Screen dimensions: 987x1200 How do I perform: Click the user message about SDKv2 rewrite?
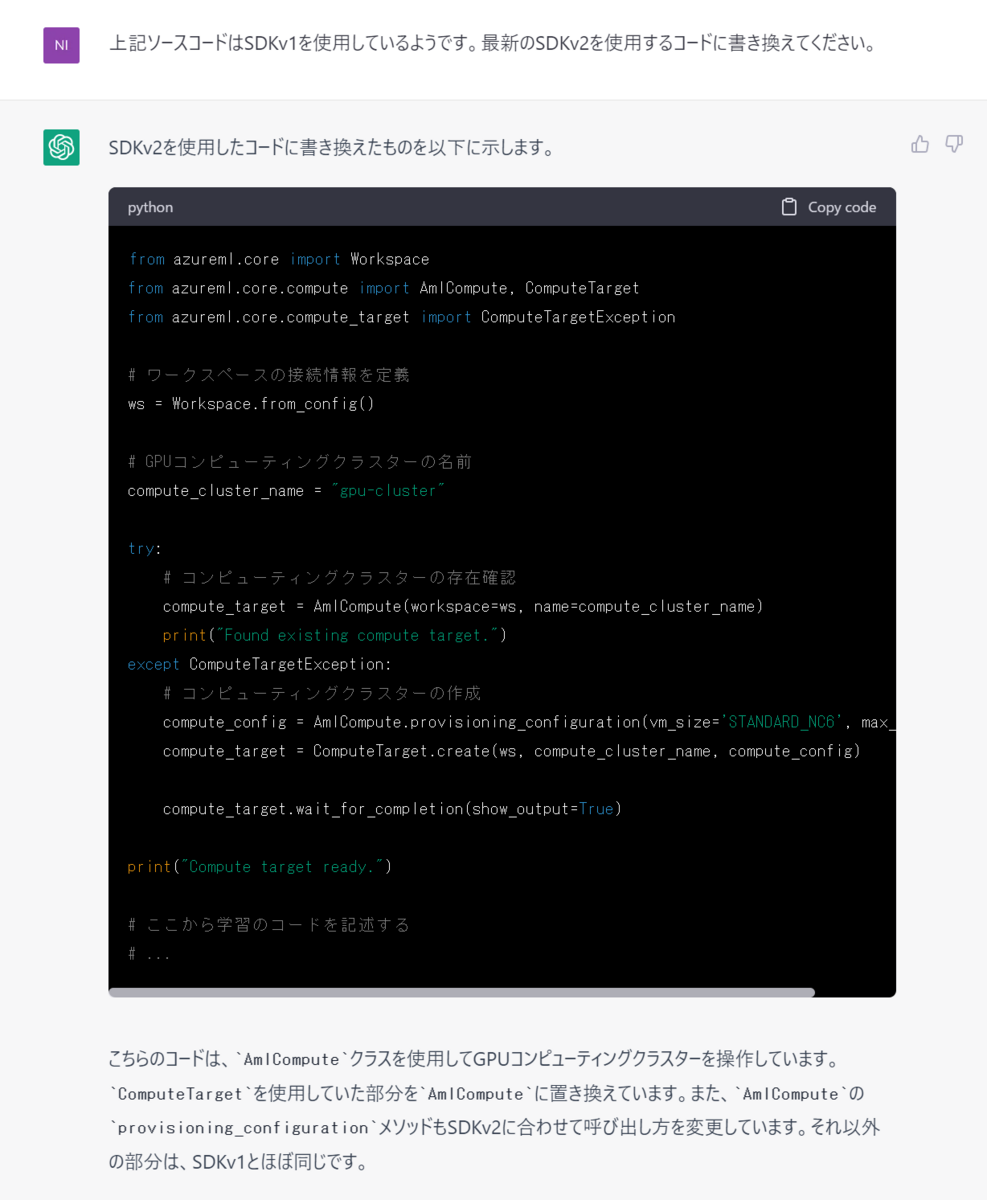[493, 44]
